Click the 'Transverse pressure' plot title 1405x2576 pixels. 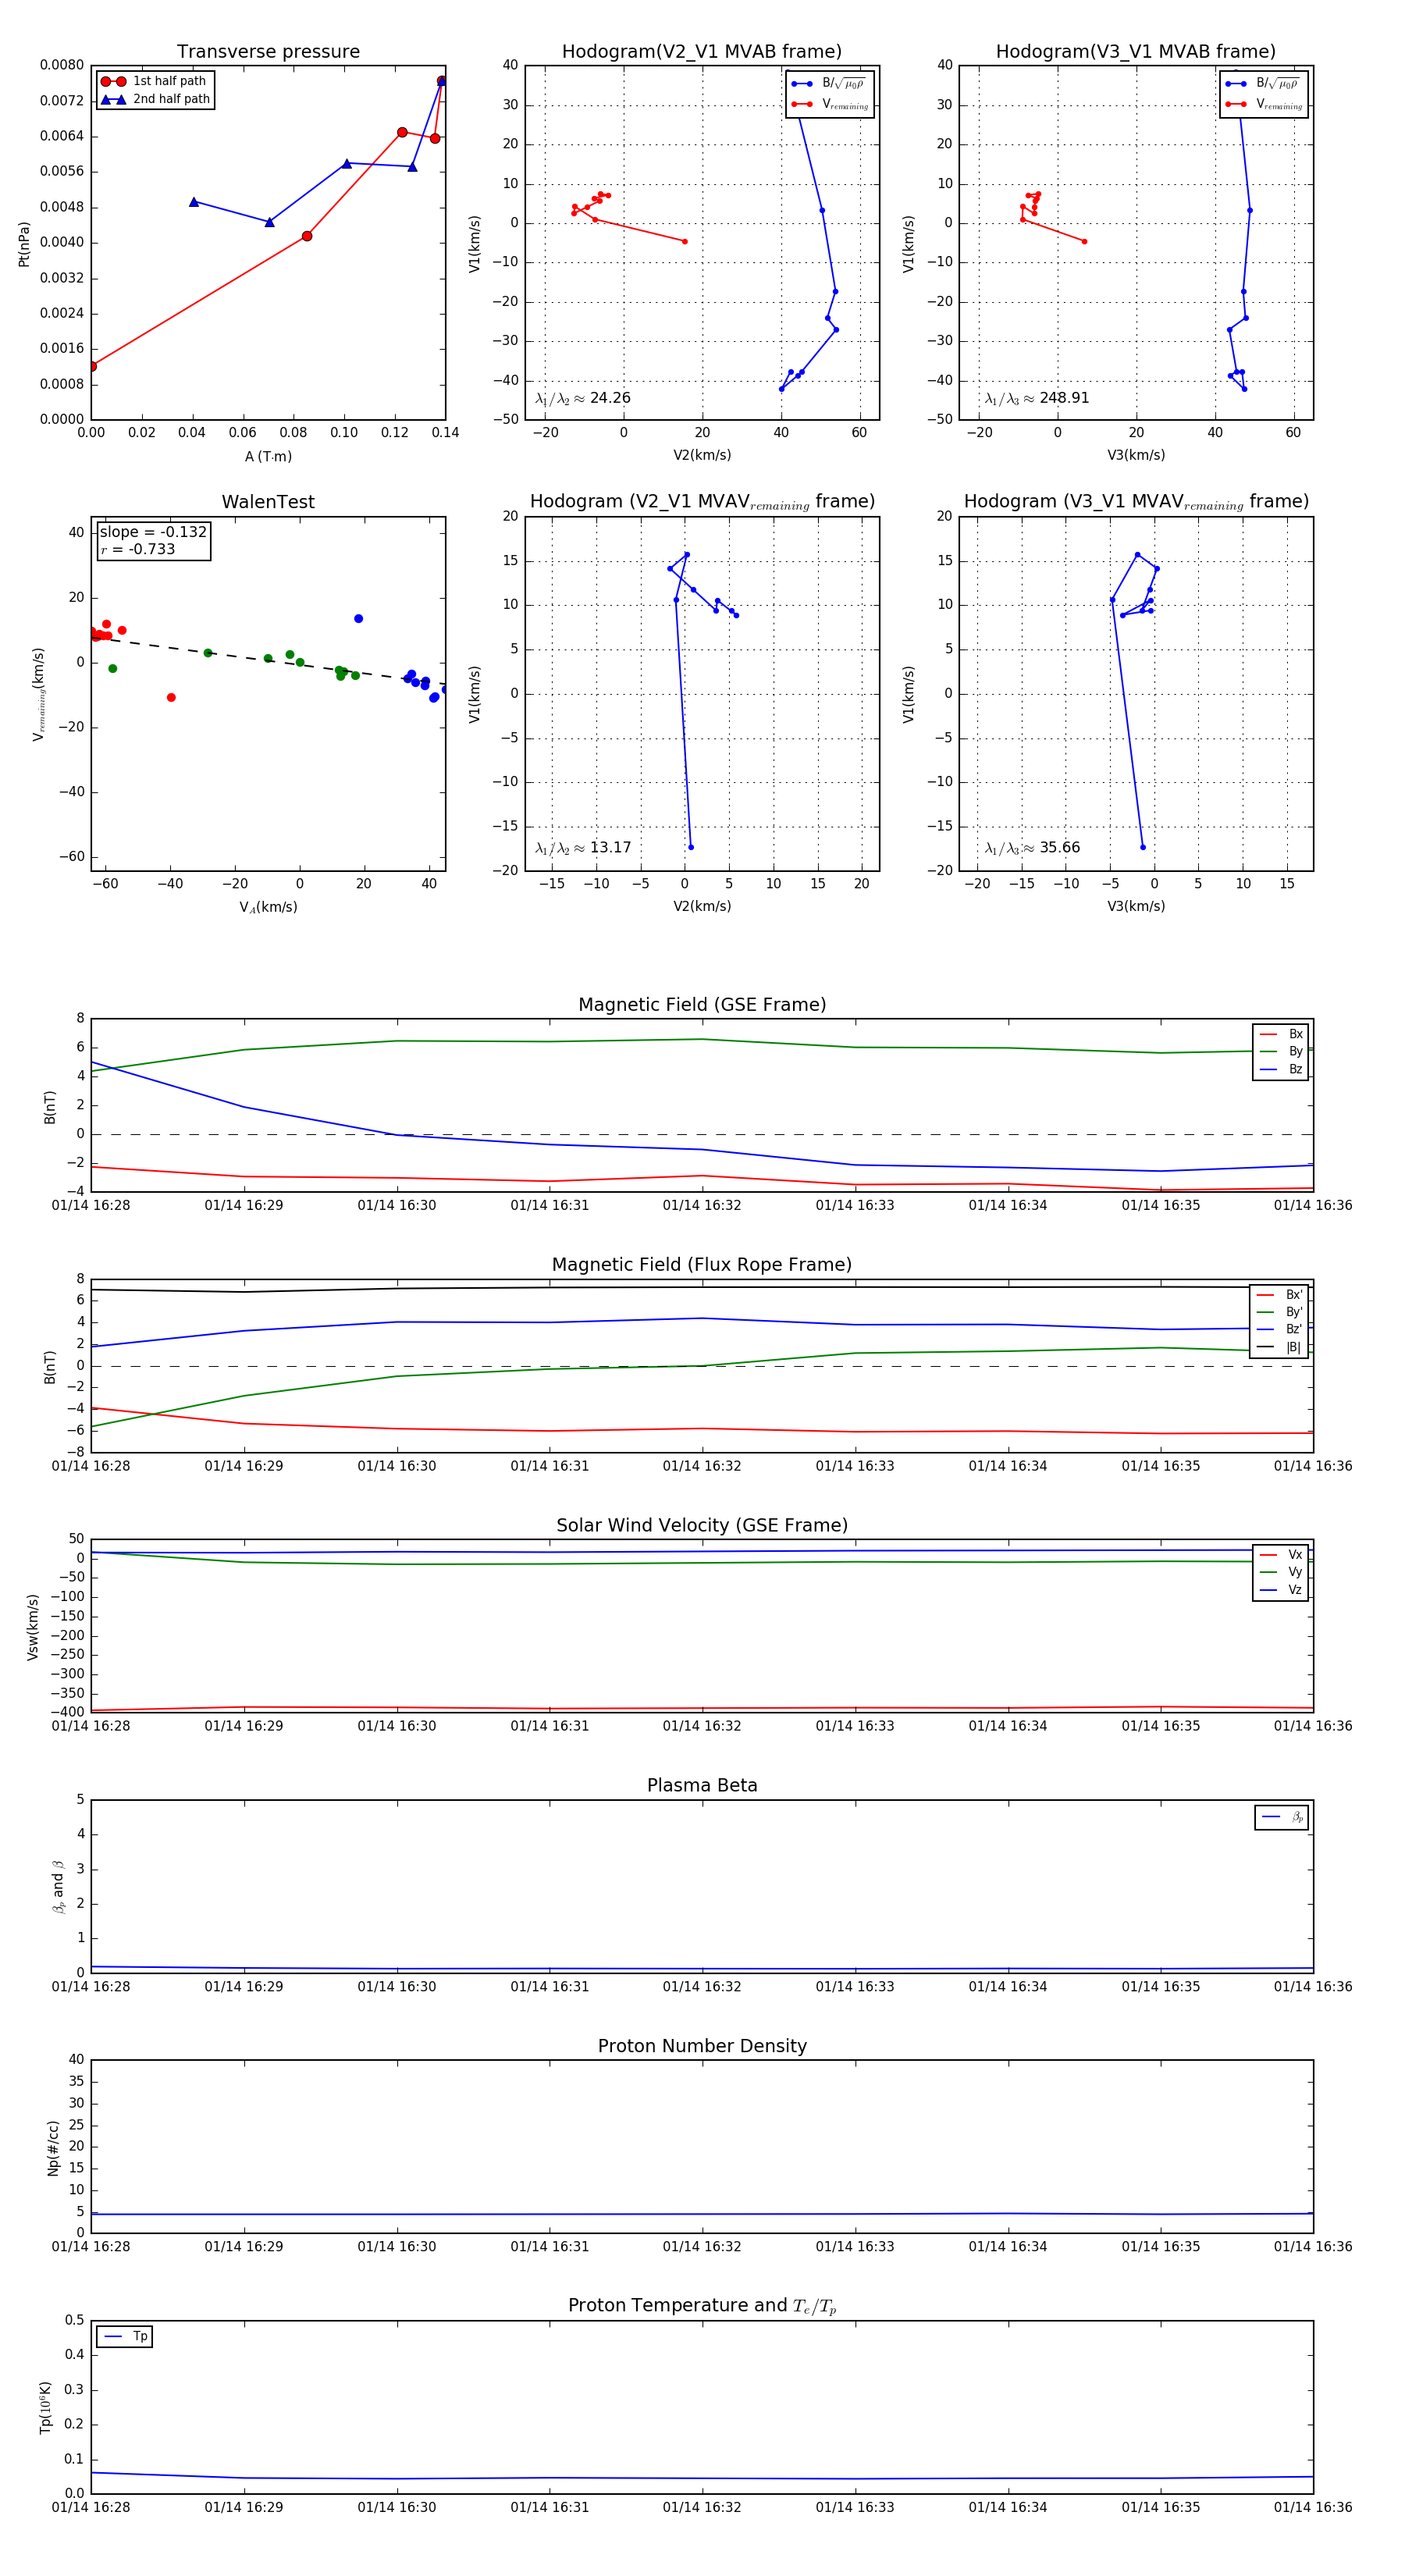point(268,51)
